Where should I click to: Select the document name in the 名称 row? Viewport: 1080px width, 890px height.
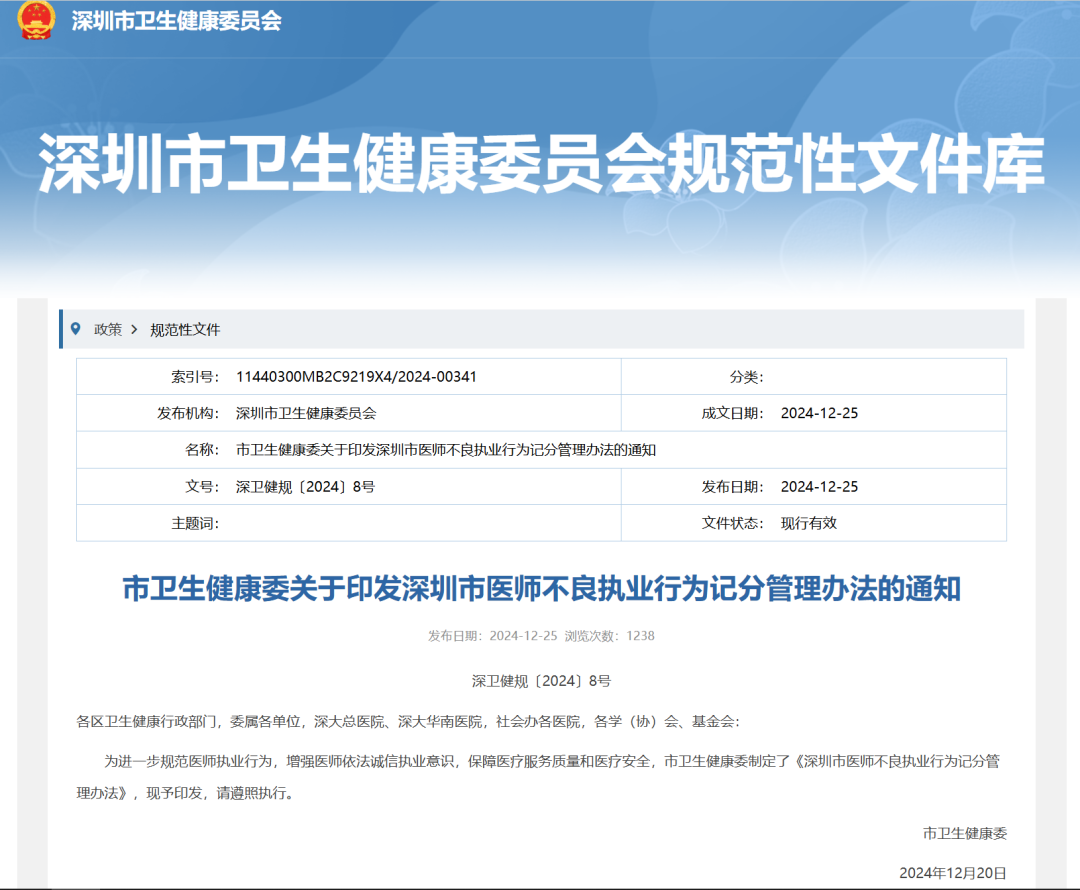(446, 450)
